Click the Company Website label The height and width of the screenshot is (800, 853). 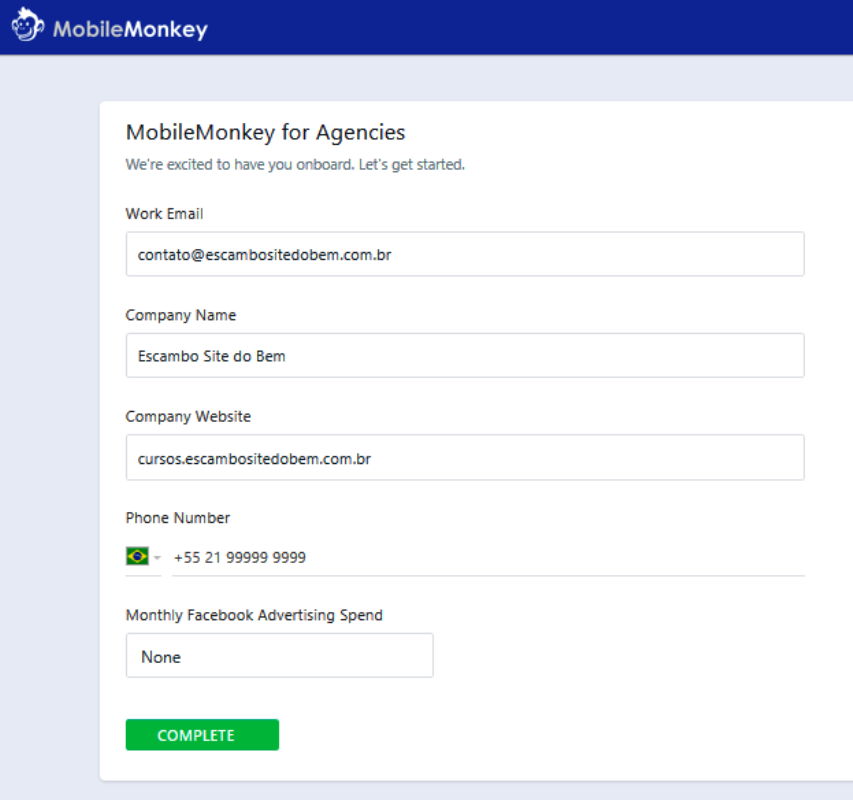click(188, 417)
